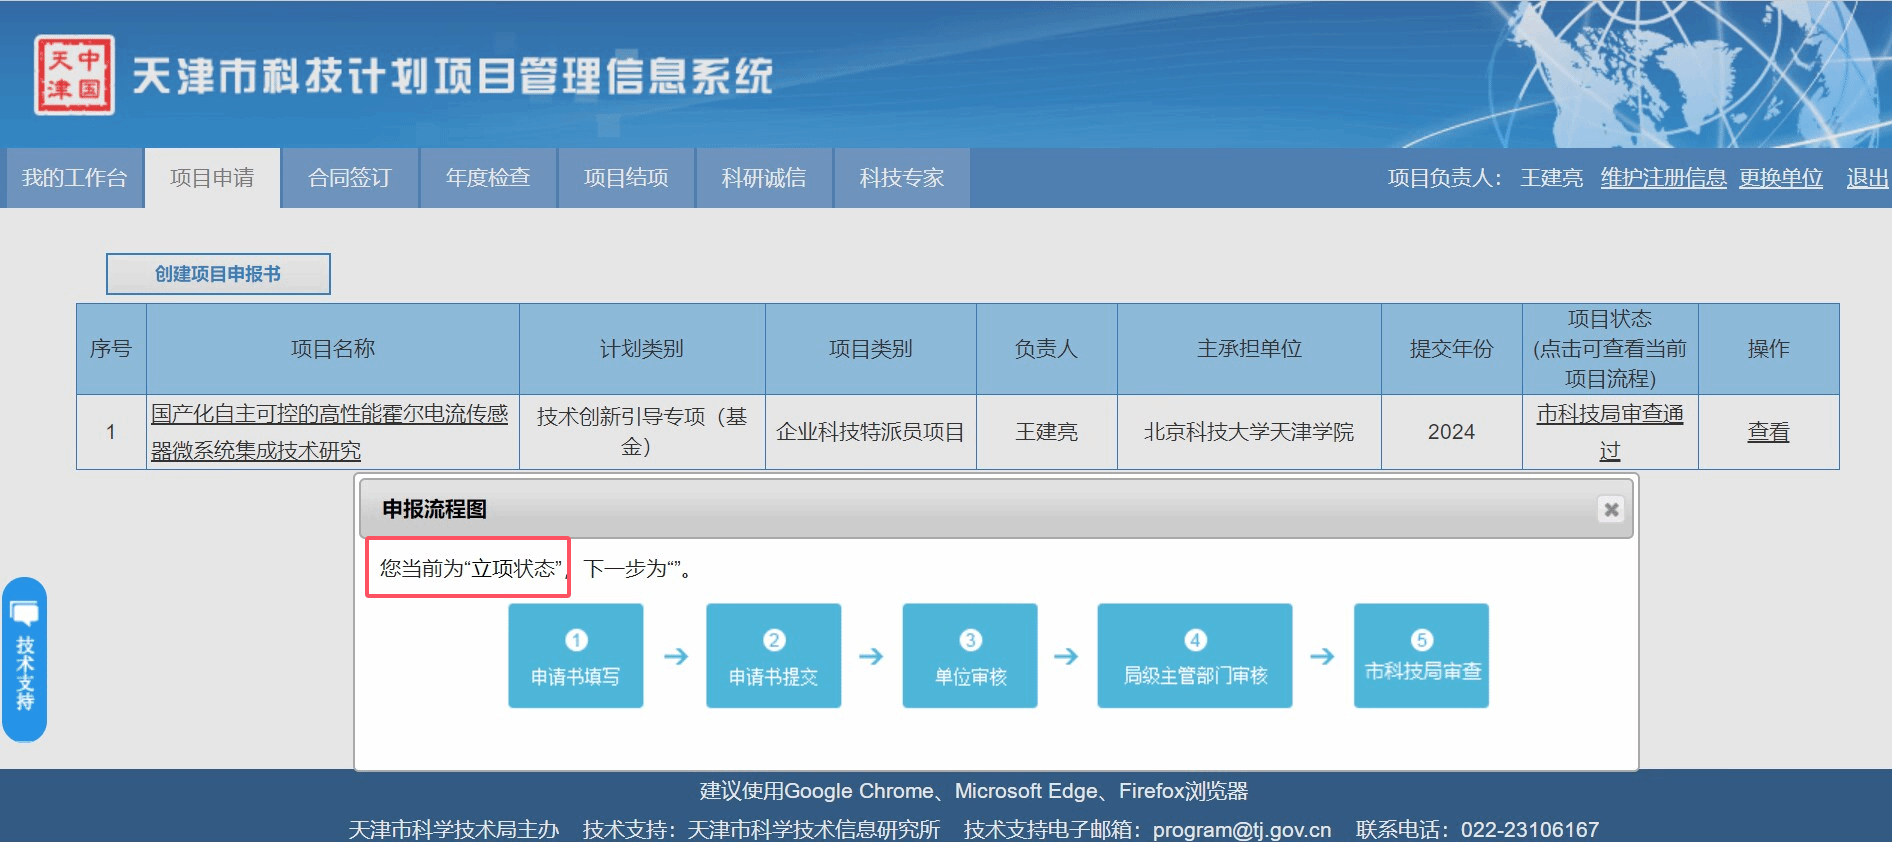Select step 5 市科技局审查 box

click(1421, 656)
